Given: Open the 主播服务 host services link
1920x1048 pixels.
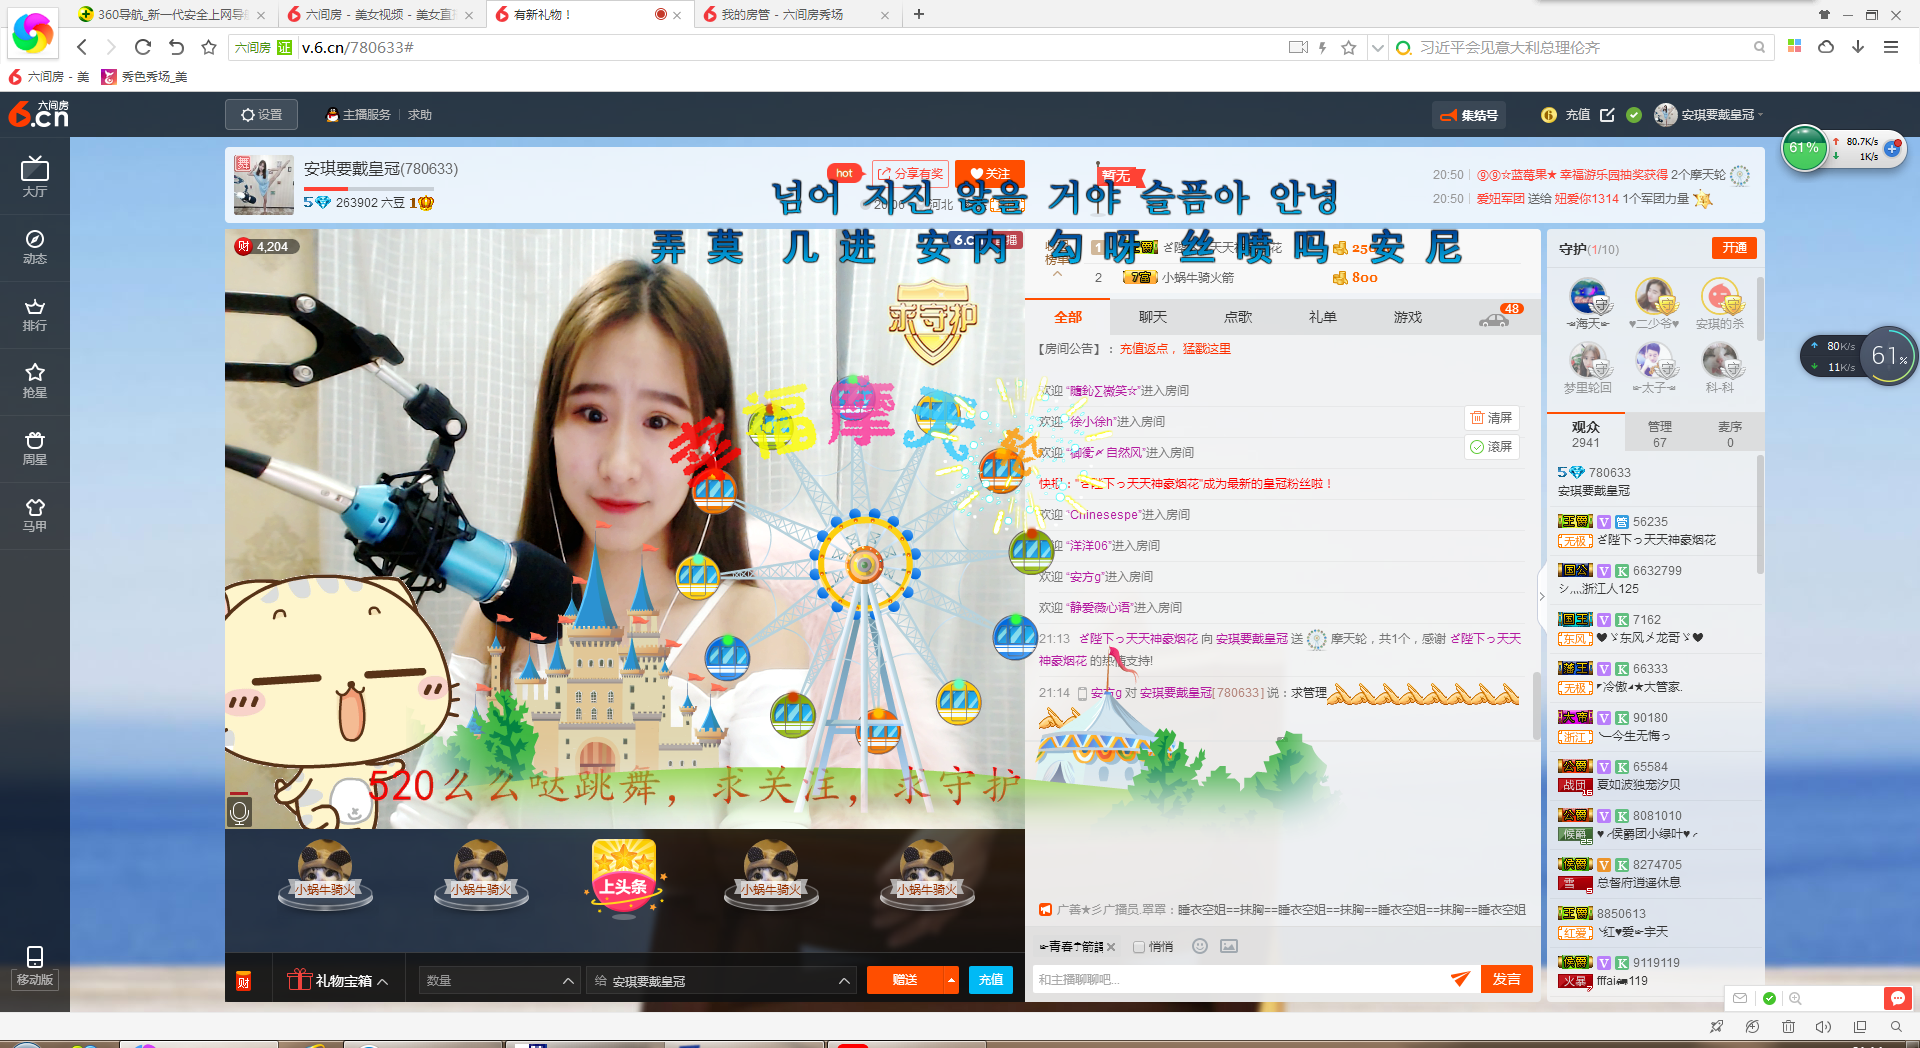Looking at the screenshot, I should coord(359,115).
